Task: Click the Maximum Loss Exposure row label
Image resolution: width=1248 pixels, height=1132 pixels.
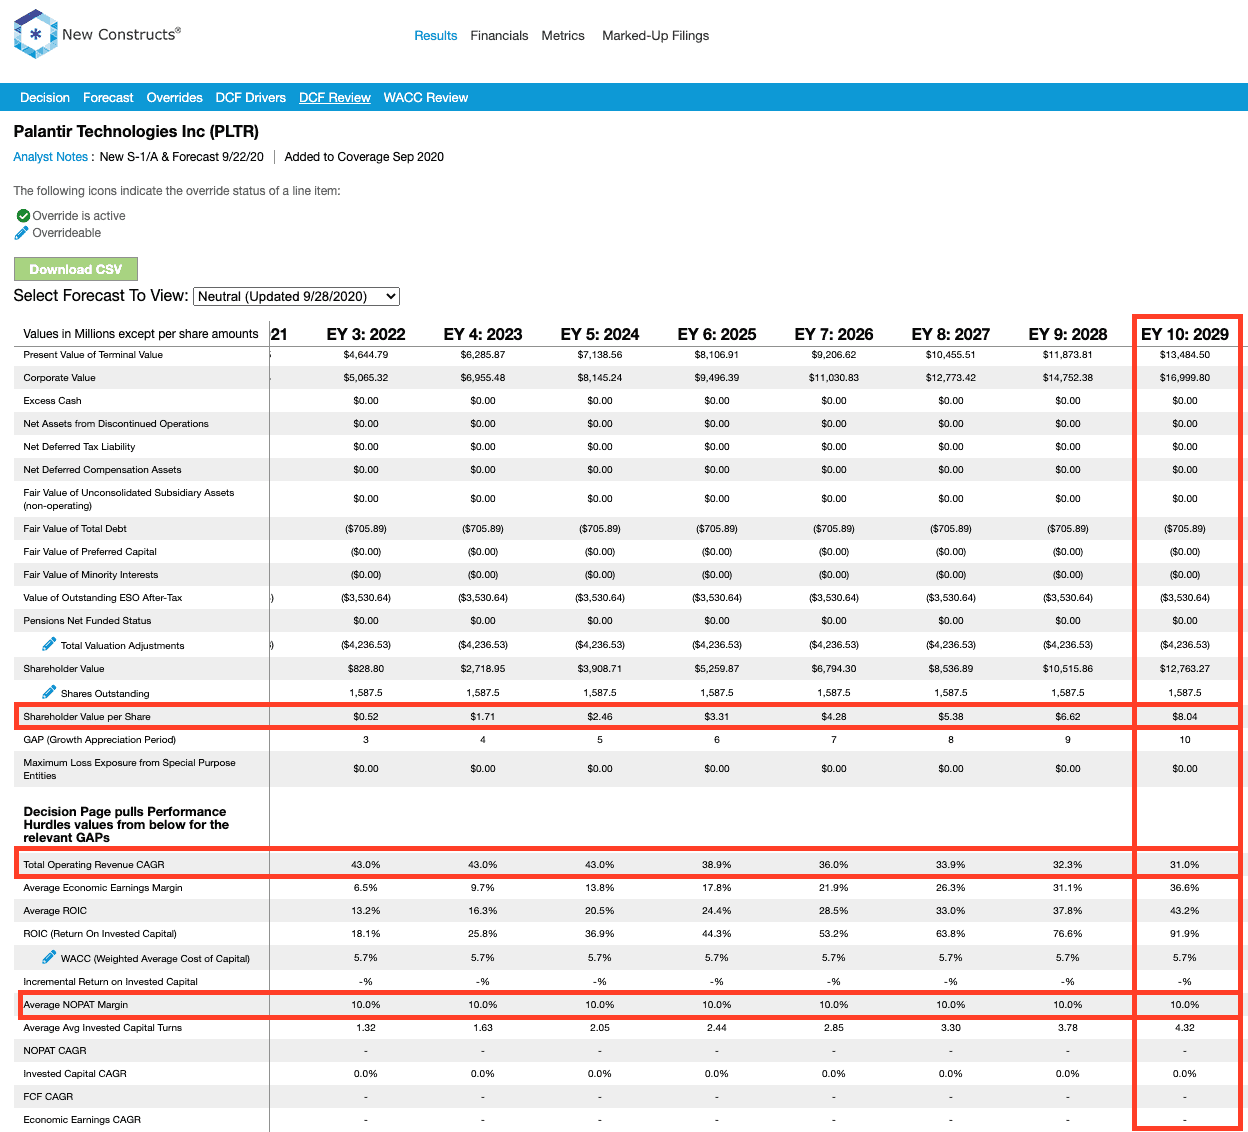Action: click(x=130, y=769)
